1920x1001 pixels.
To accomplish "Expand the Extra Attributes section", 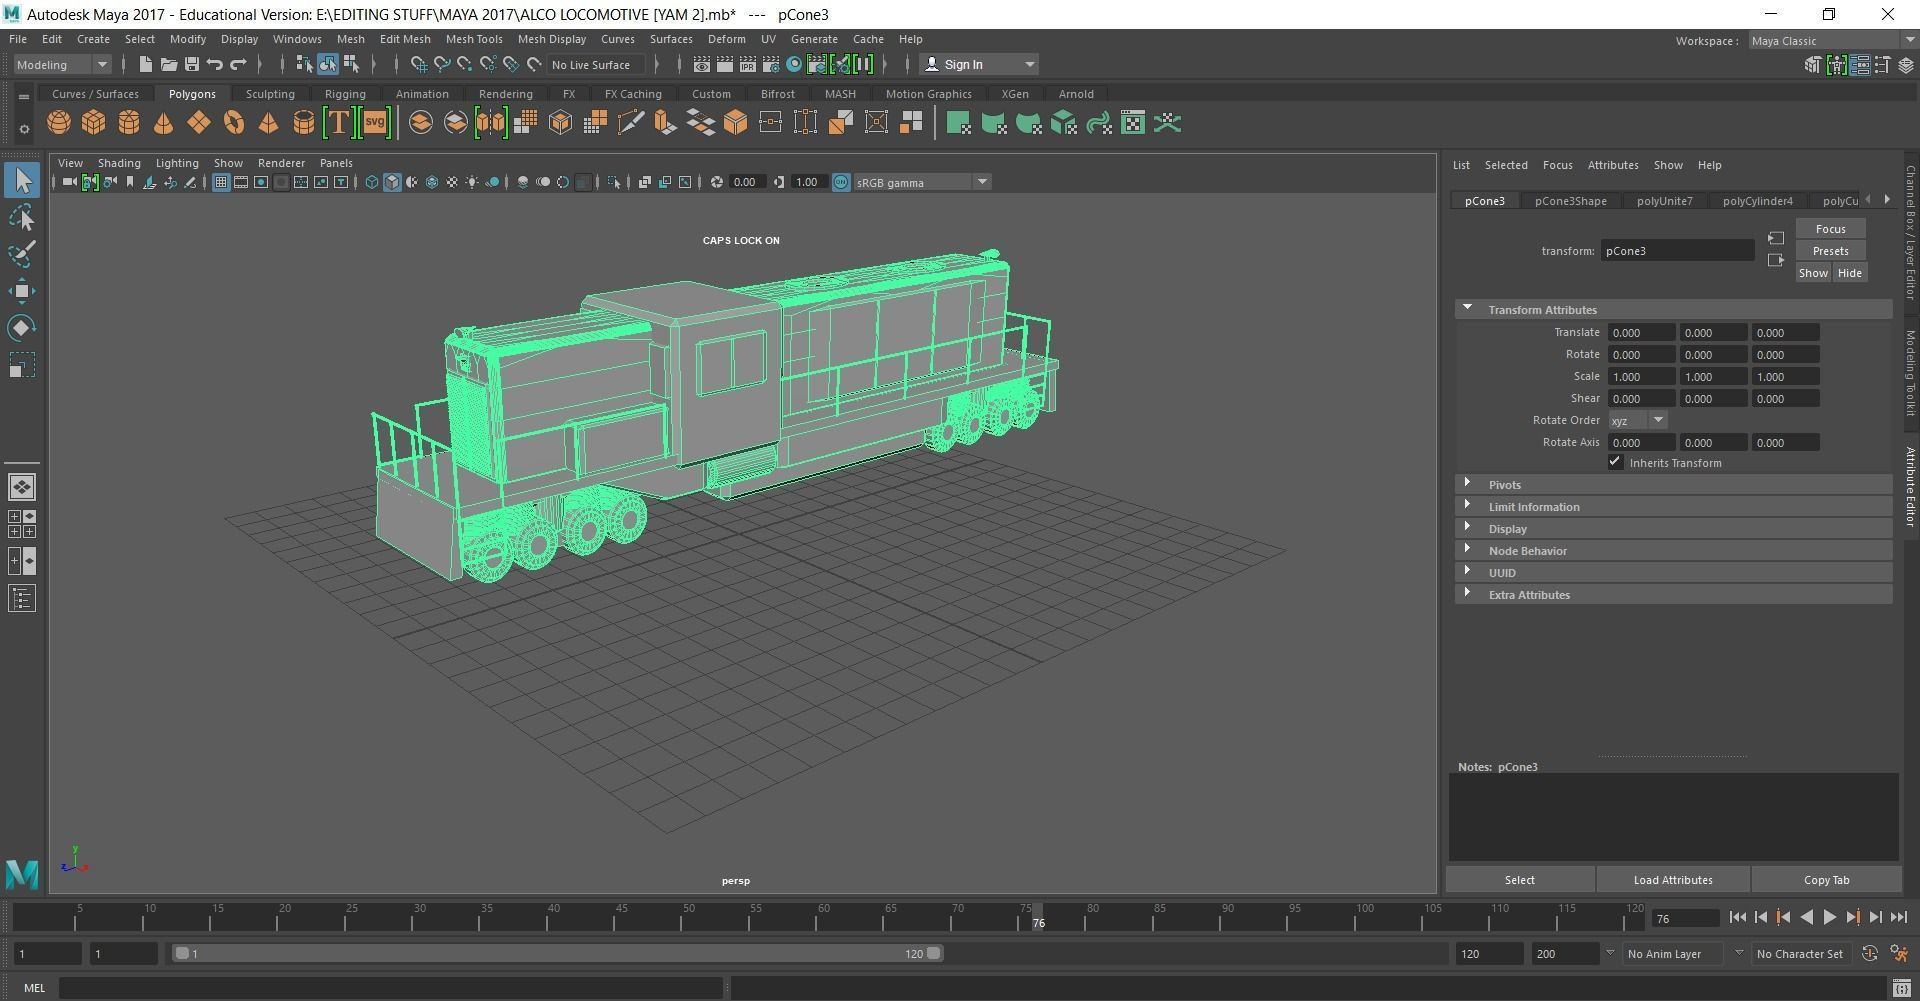I will point(1673,595).
